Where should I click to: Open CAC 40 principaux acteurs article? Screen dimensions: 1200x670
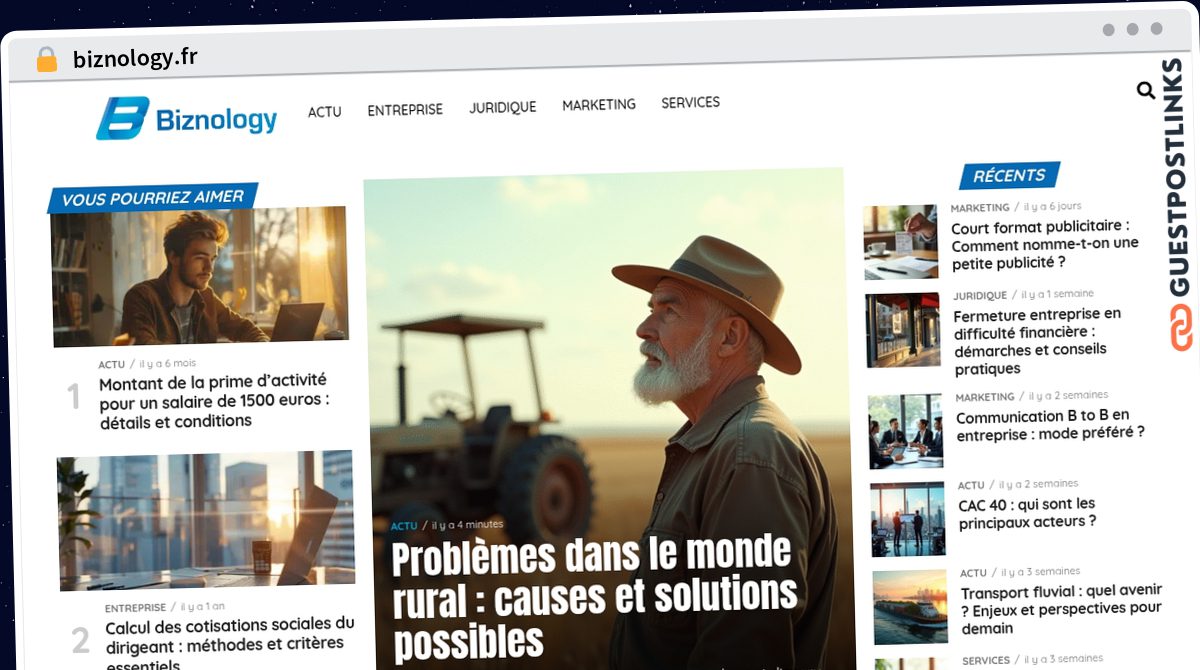click(1027, 512)
